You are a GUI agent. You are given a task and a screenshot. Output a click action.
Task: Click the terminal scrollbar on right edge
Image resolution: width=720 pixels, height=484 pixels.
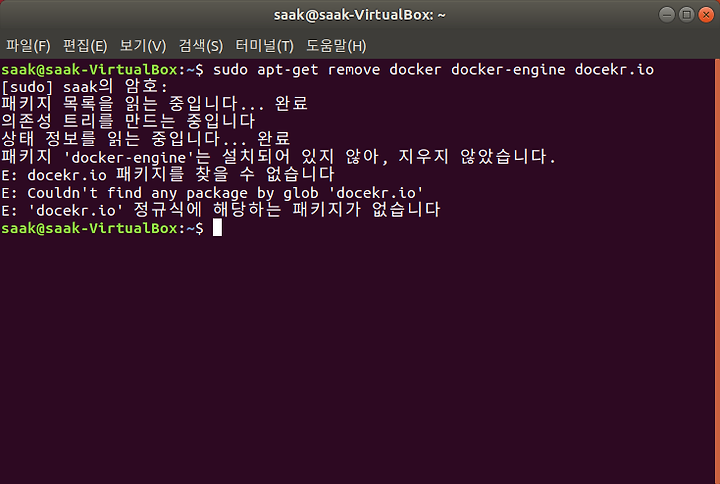click(x=717, y=271)
